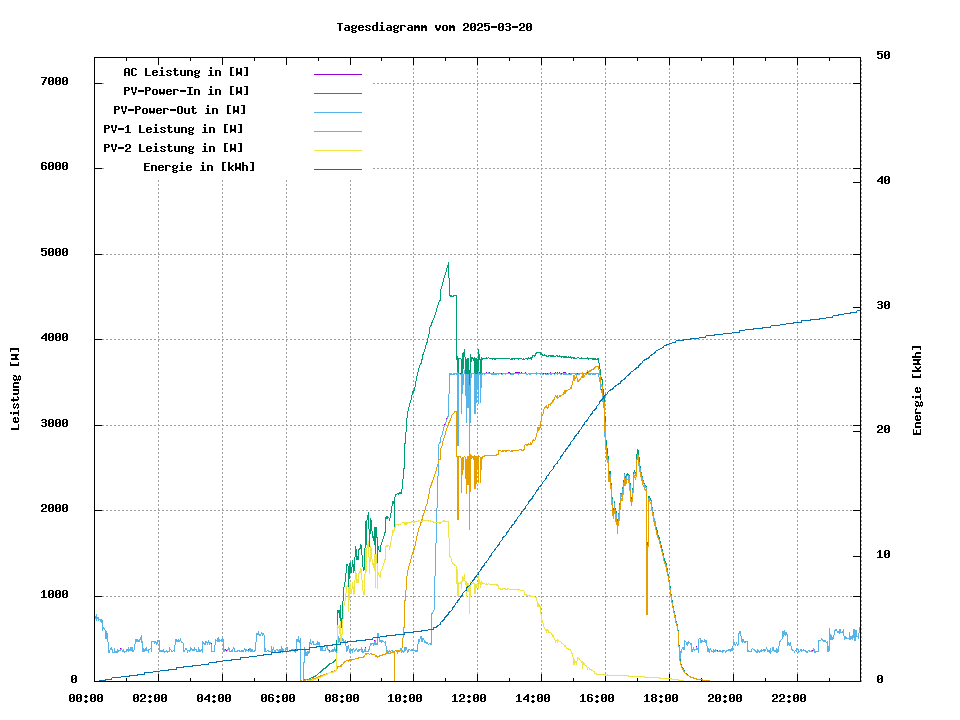Screen dimensions: 960x720
Task: Click the 5000 tick label on the power axis
Action: point(54,253)
